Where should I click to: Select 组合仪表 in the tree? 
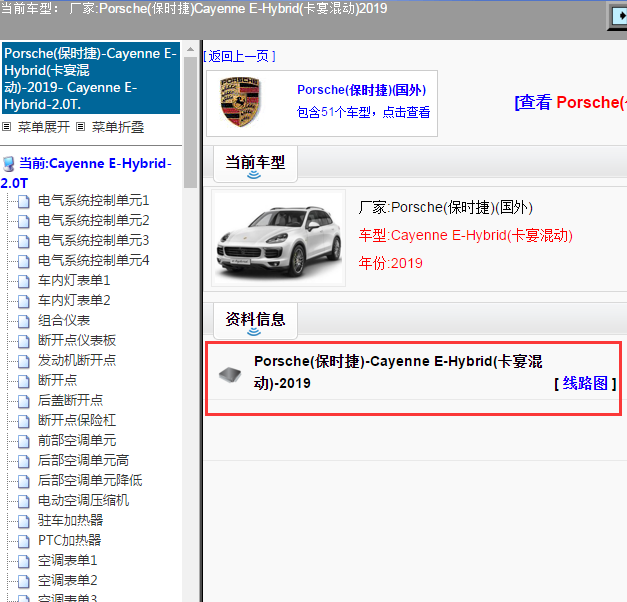tap(64, 320)
